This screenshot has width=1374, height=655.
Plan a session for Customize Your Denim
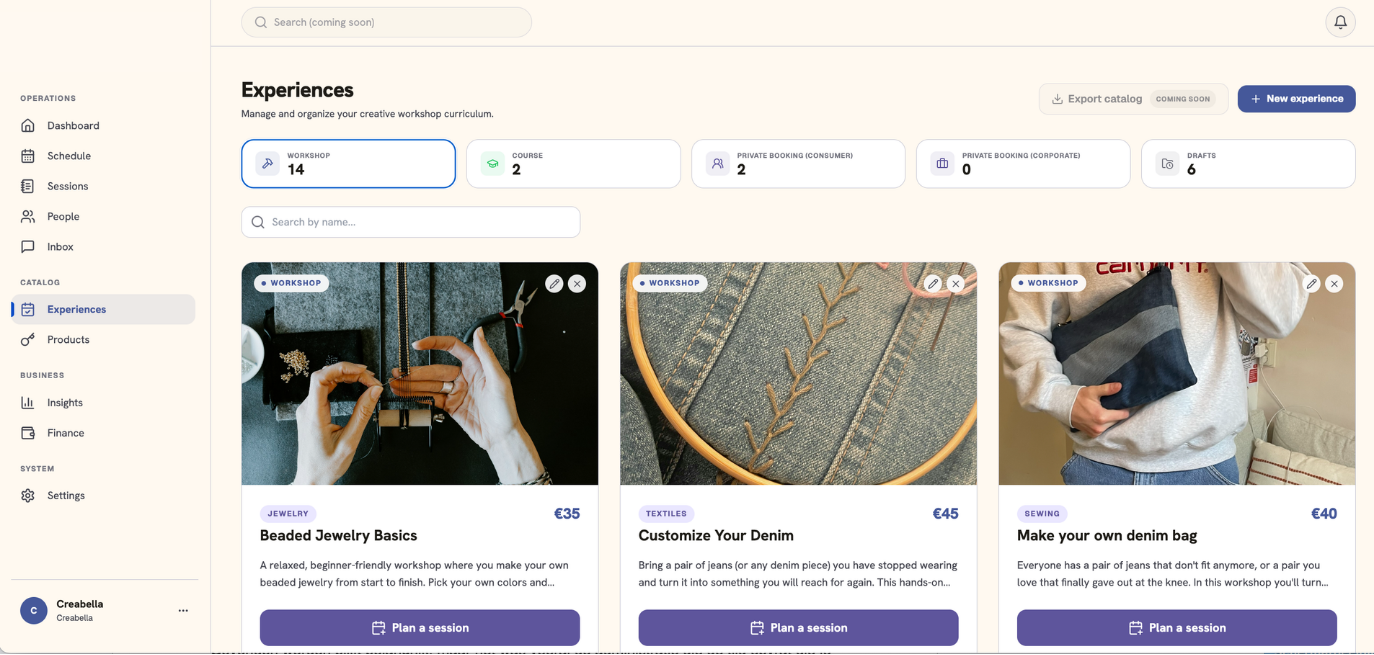[x=798, y=628]
